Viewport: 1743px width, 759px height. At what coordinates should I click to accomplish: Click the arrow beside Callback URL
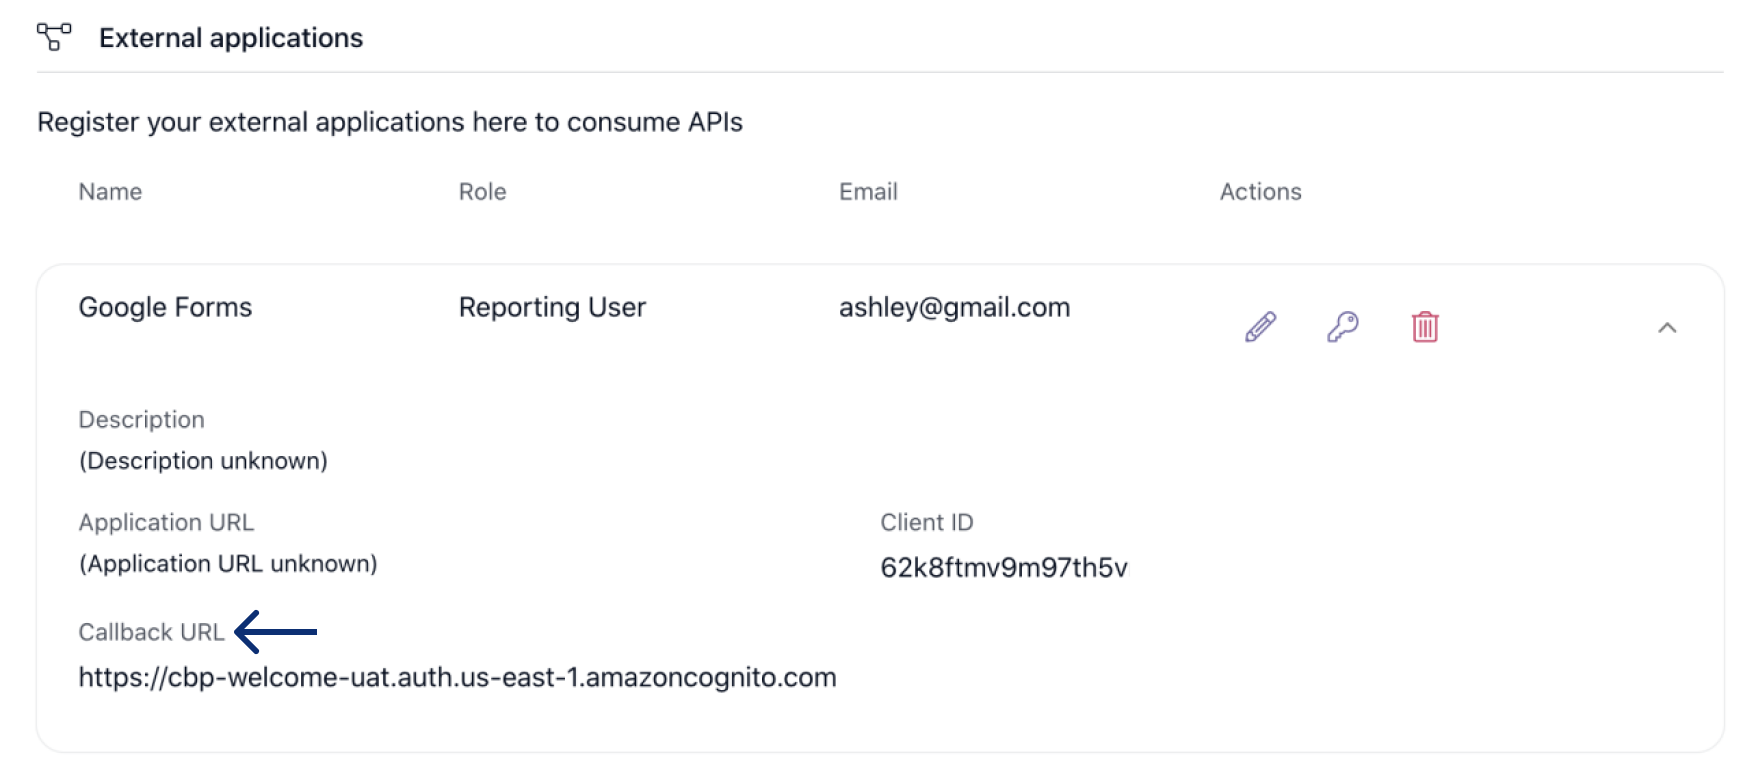coord(276,632)
